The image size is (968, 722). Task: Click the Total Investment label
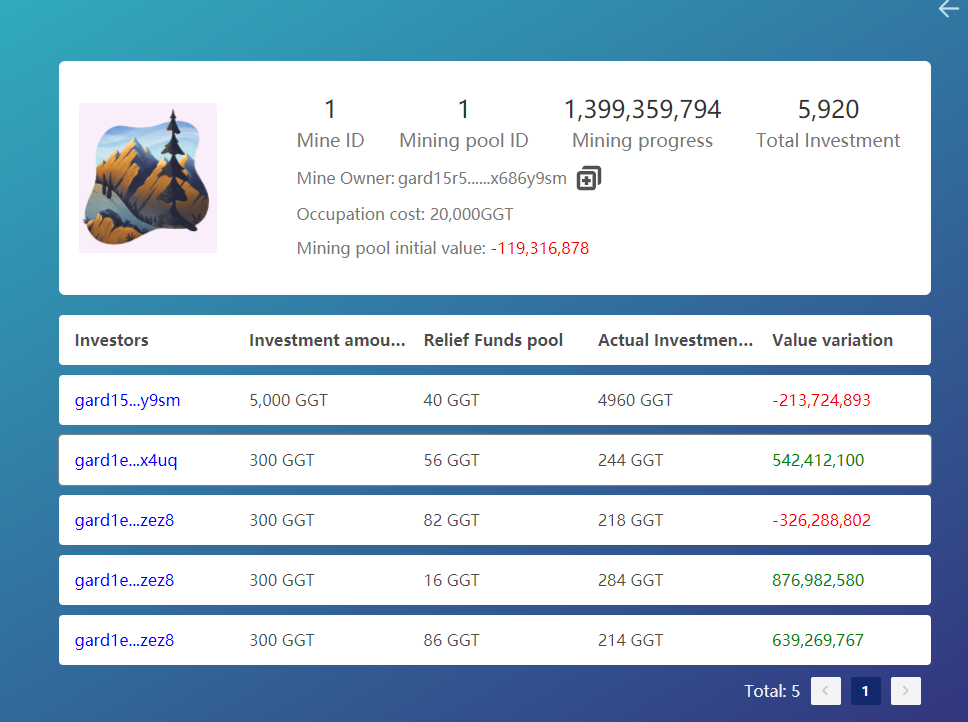(828, 141)
